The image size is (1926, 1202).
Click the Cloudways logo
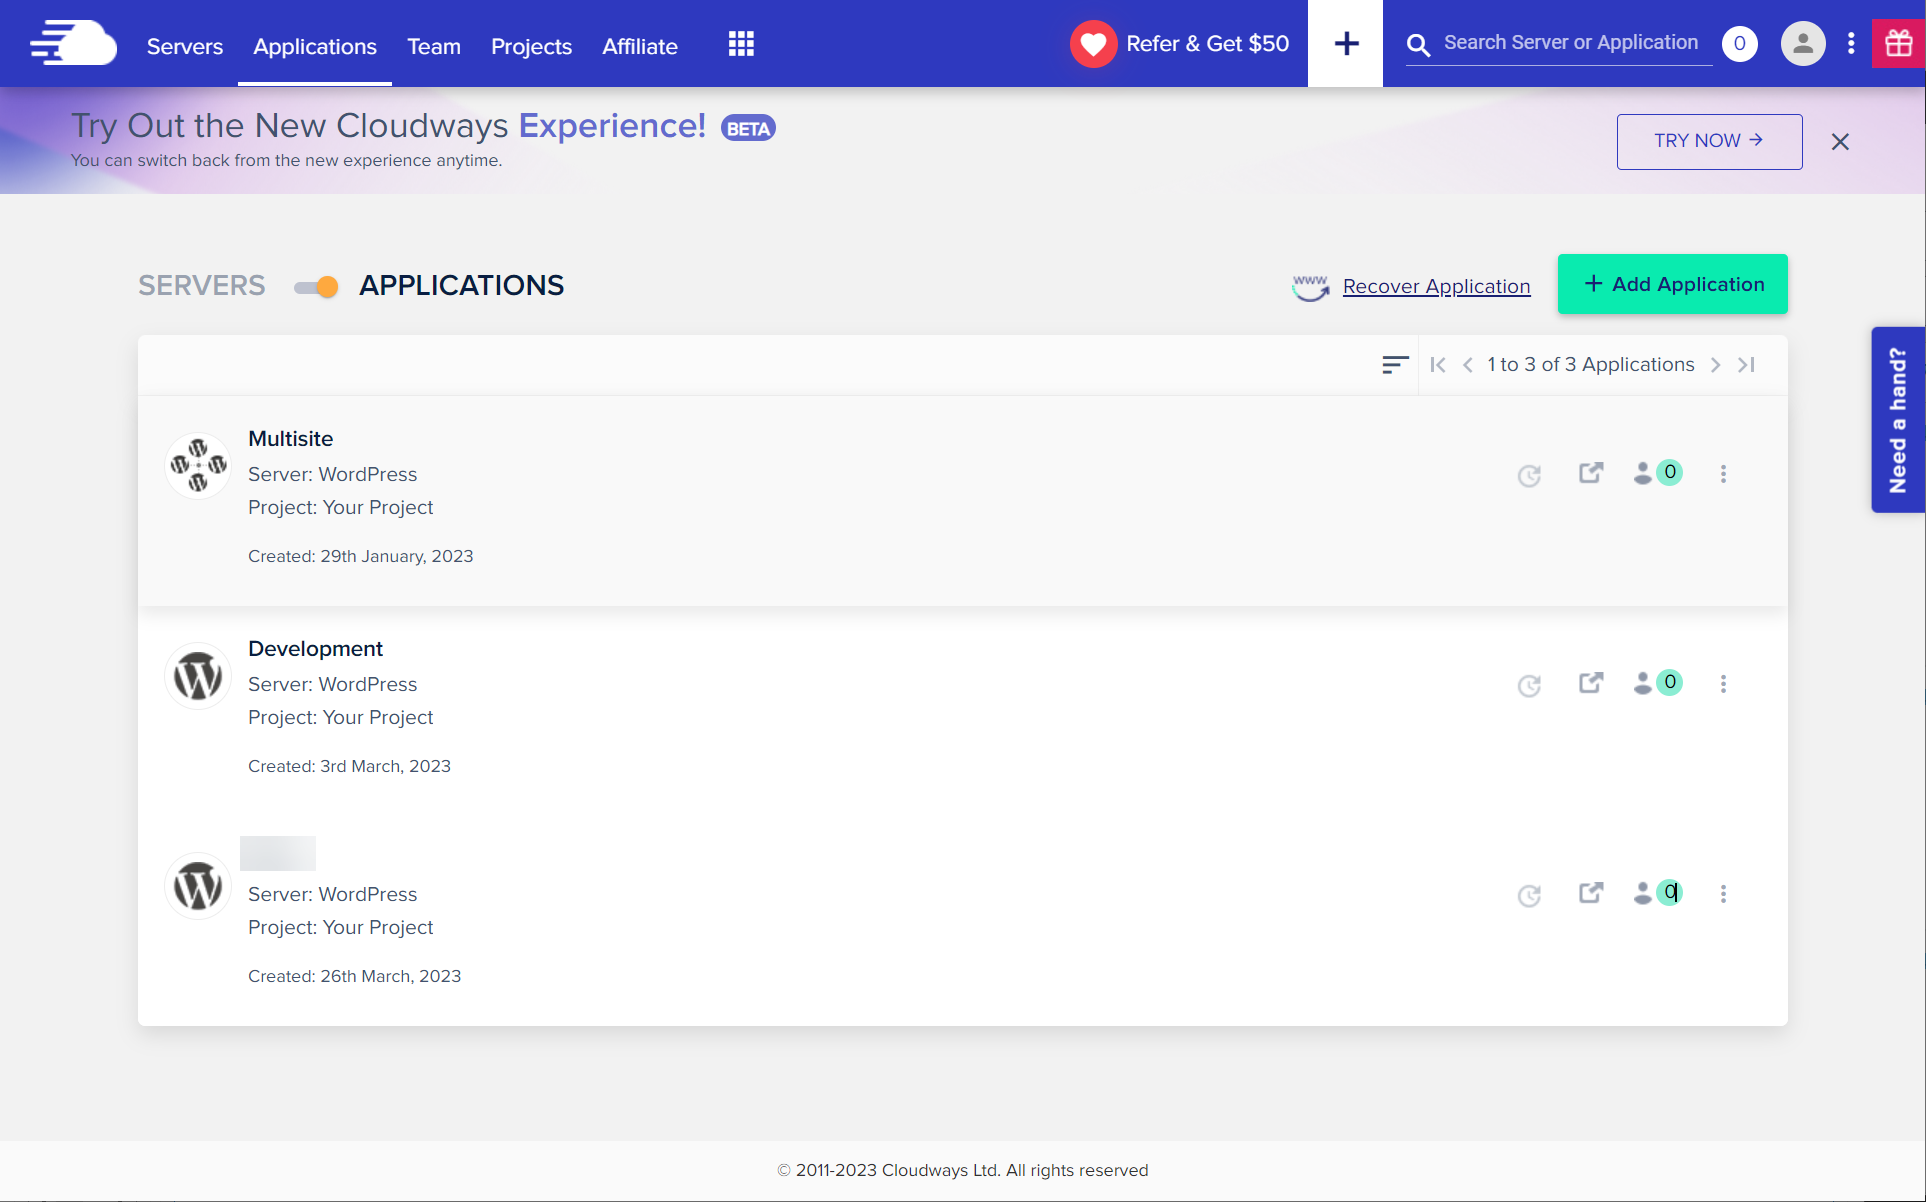[x=73, y=44]
